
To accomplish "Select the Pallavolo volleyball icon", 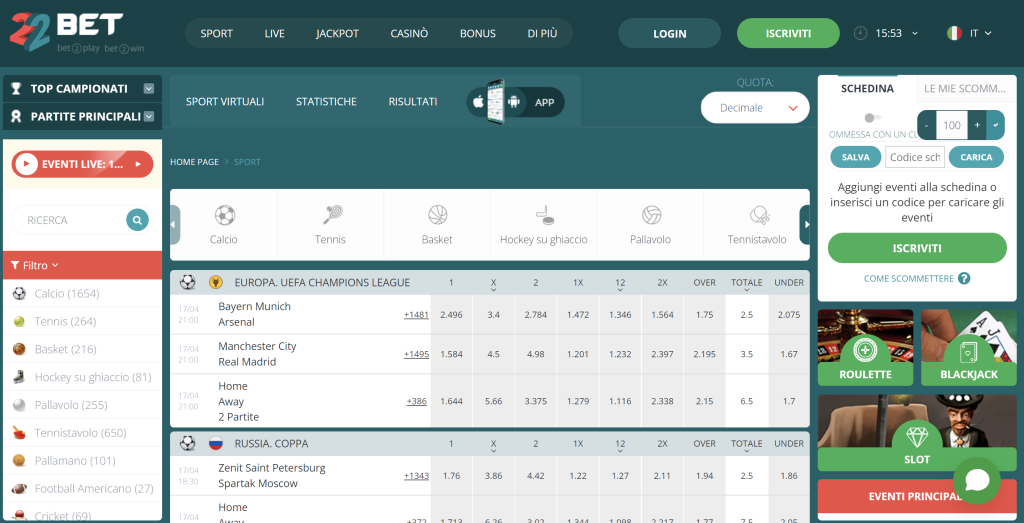I will 651,215.
